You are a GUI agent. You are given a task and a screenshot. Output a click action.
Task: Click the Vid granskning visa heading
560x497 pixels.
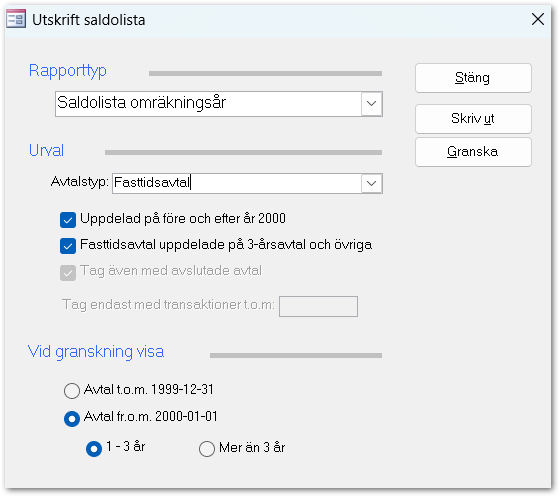96,352
